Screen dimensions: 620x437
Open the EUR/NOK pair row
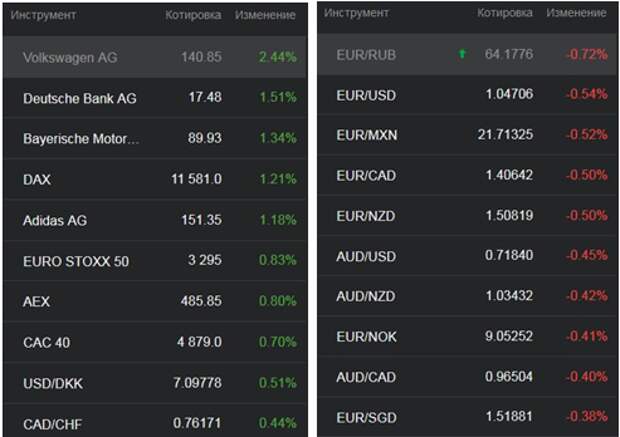(467, 336)
